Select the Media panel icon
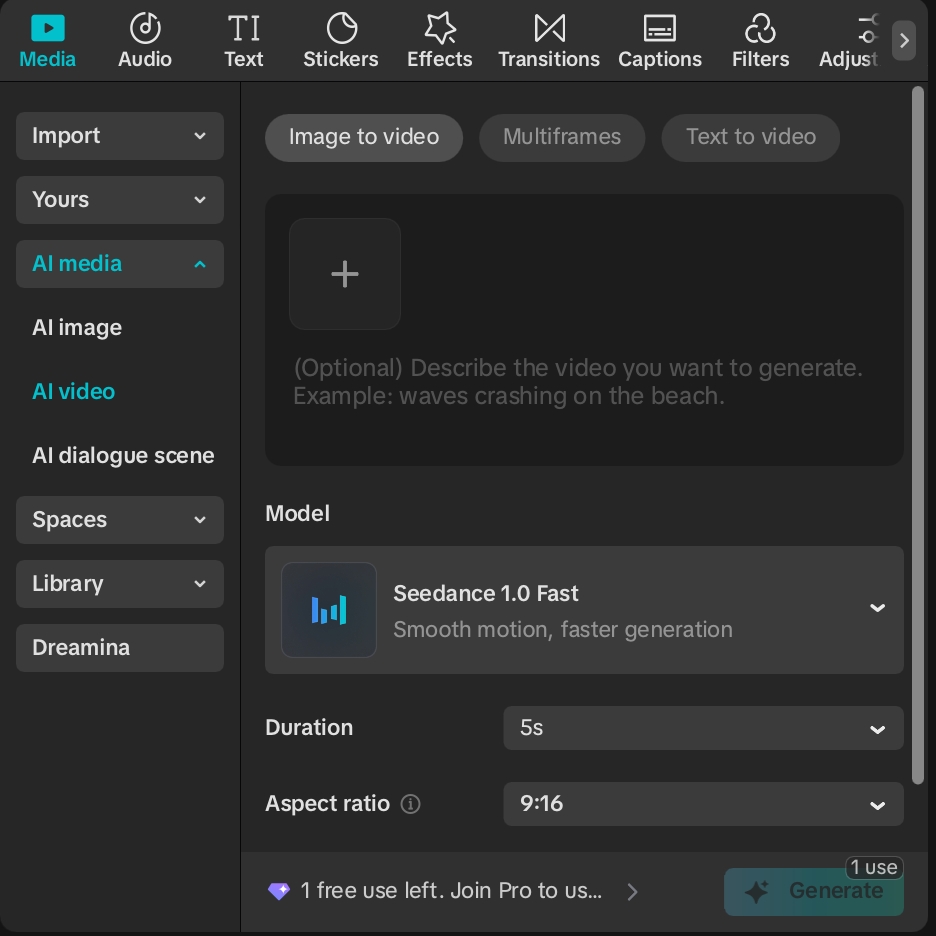 click(x=47, y=28)
